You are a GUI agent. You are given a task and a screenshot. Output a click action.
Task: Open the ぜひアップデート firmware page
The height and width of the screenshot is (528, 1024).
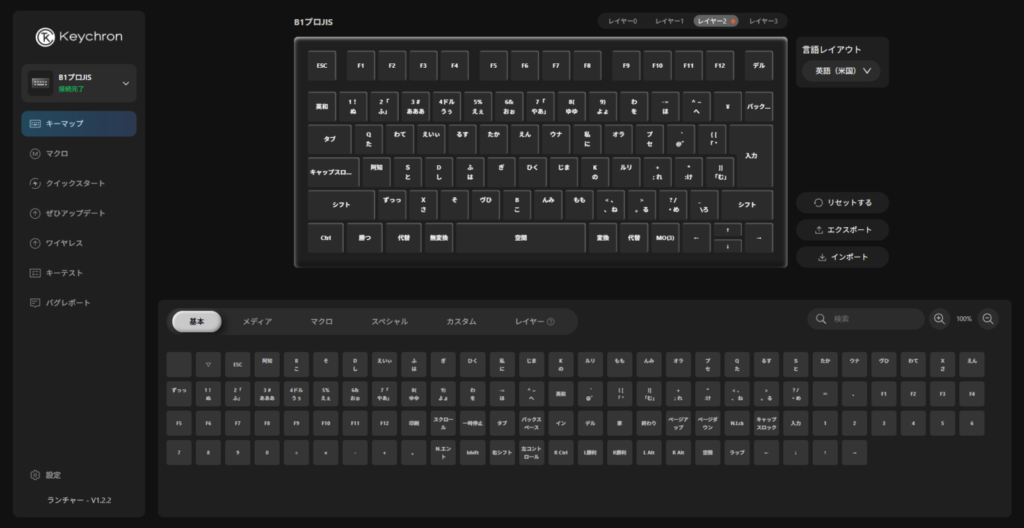click(x=74, y=213)
